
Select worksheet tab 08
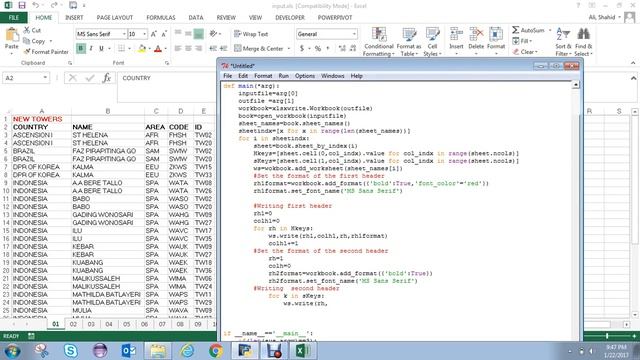[180, 324]
